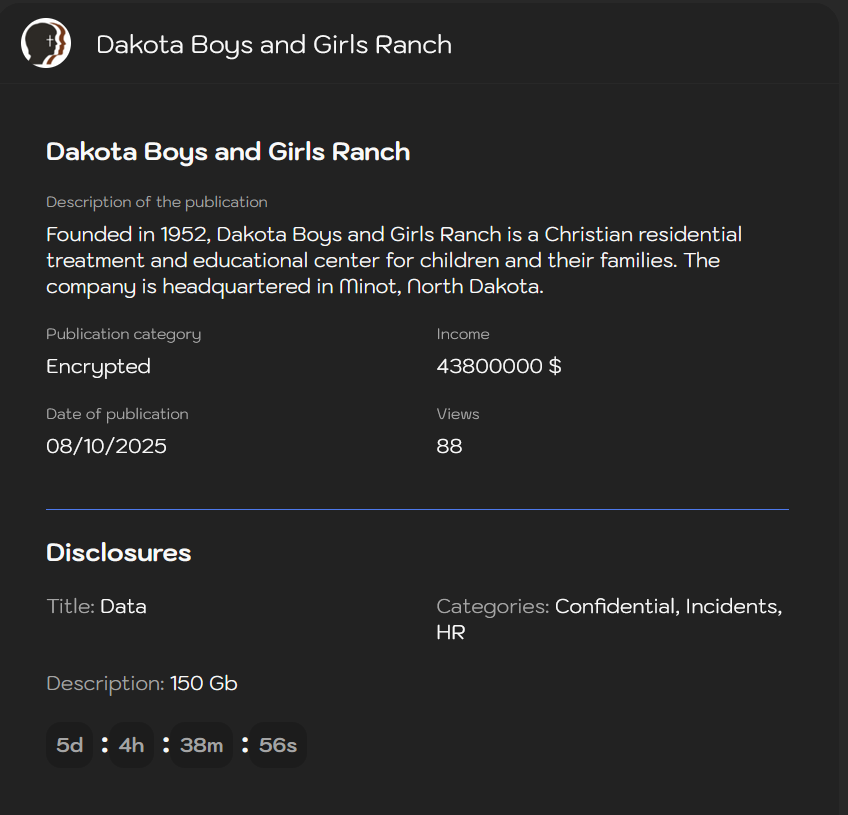Click the countdown hours box '4h'
848x815 pixels.
(x=131, y=745)
